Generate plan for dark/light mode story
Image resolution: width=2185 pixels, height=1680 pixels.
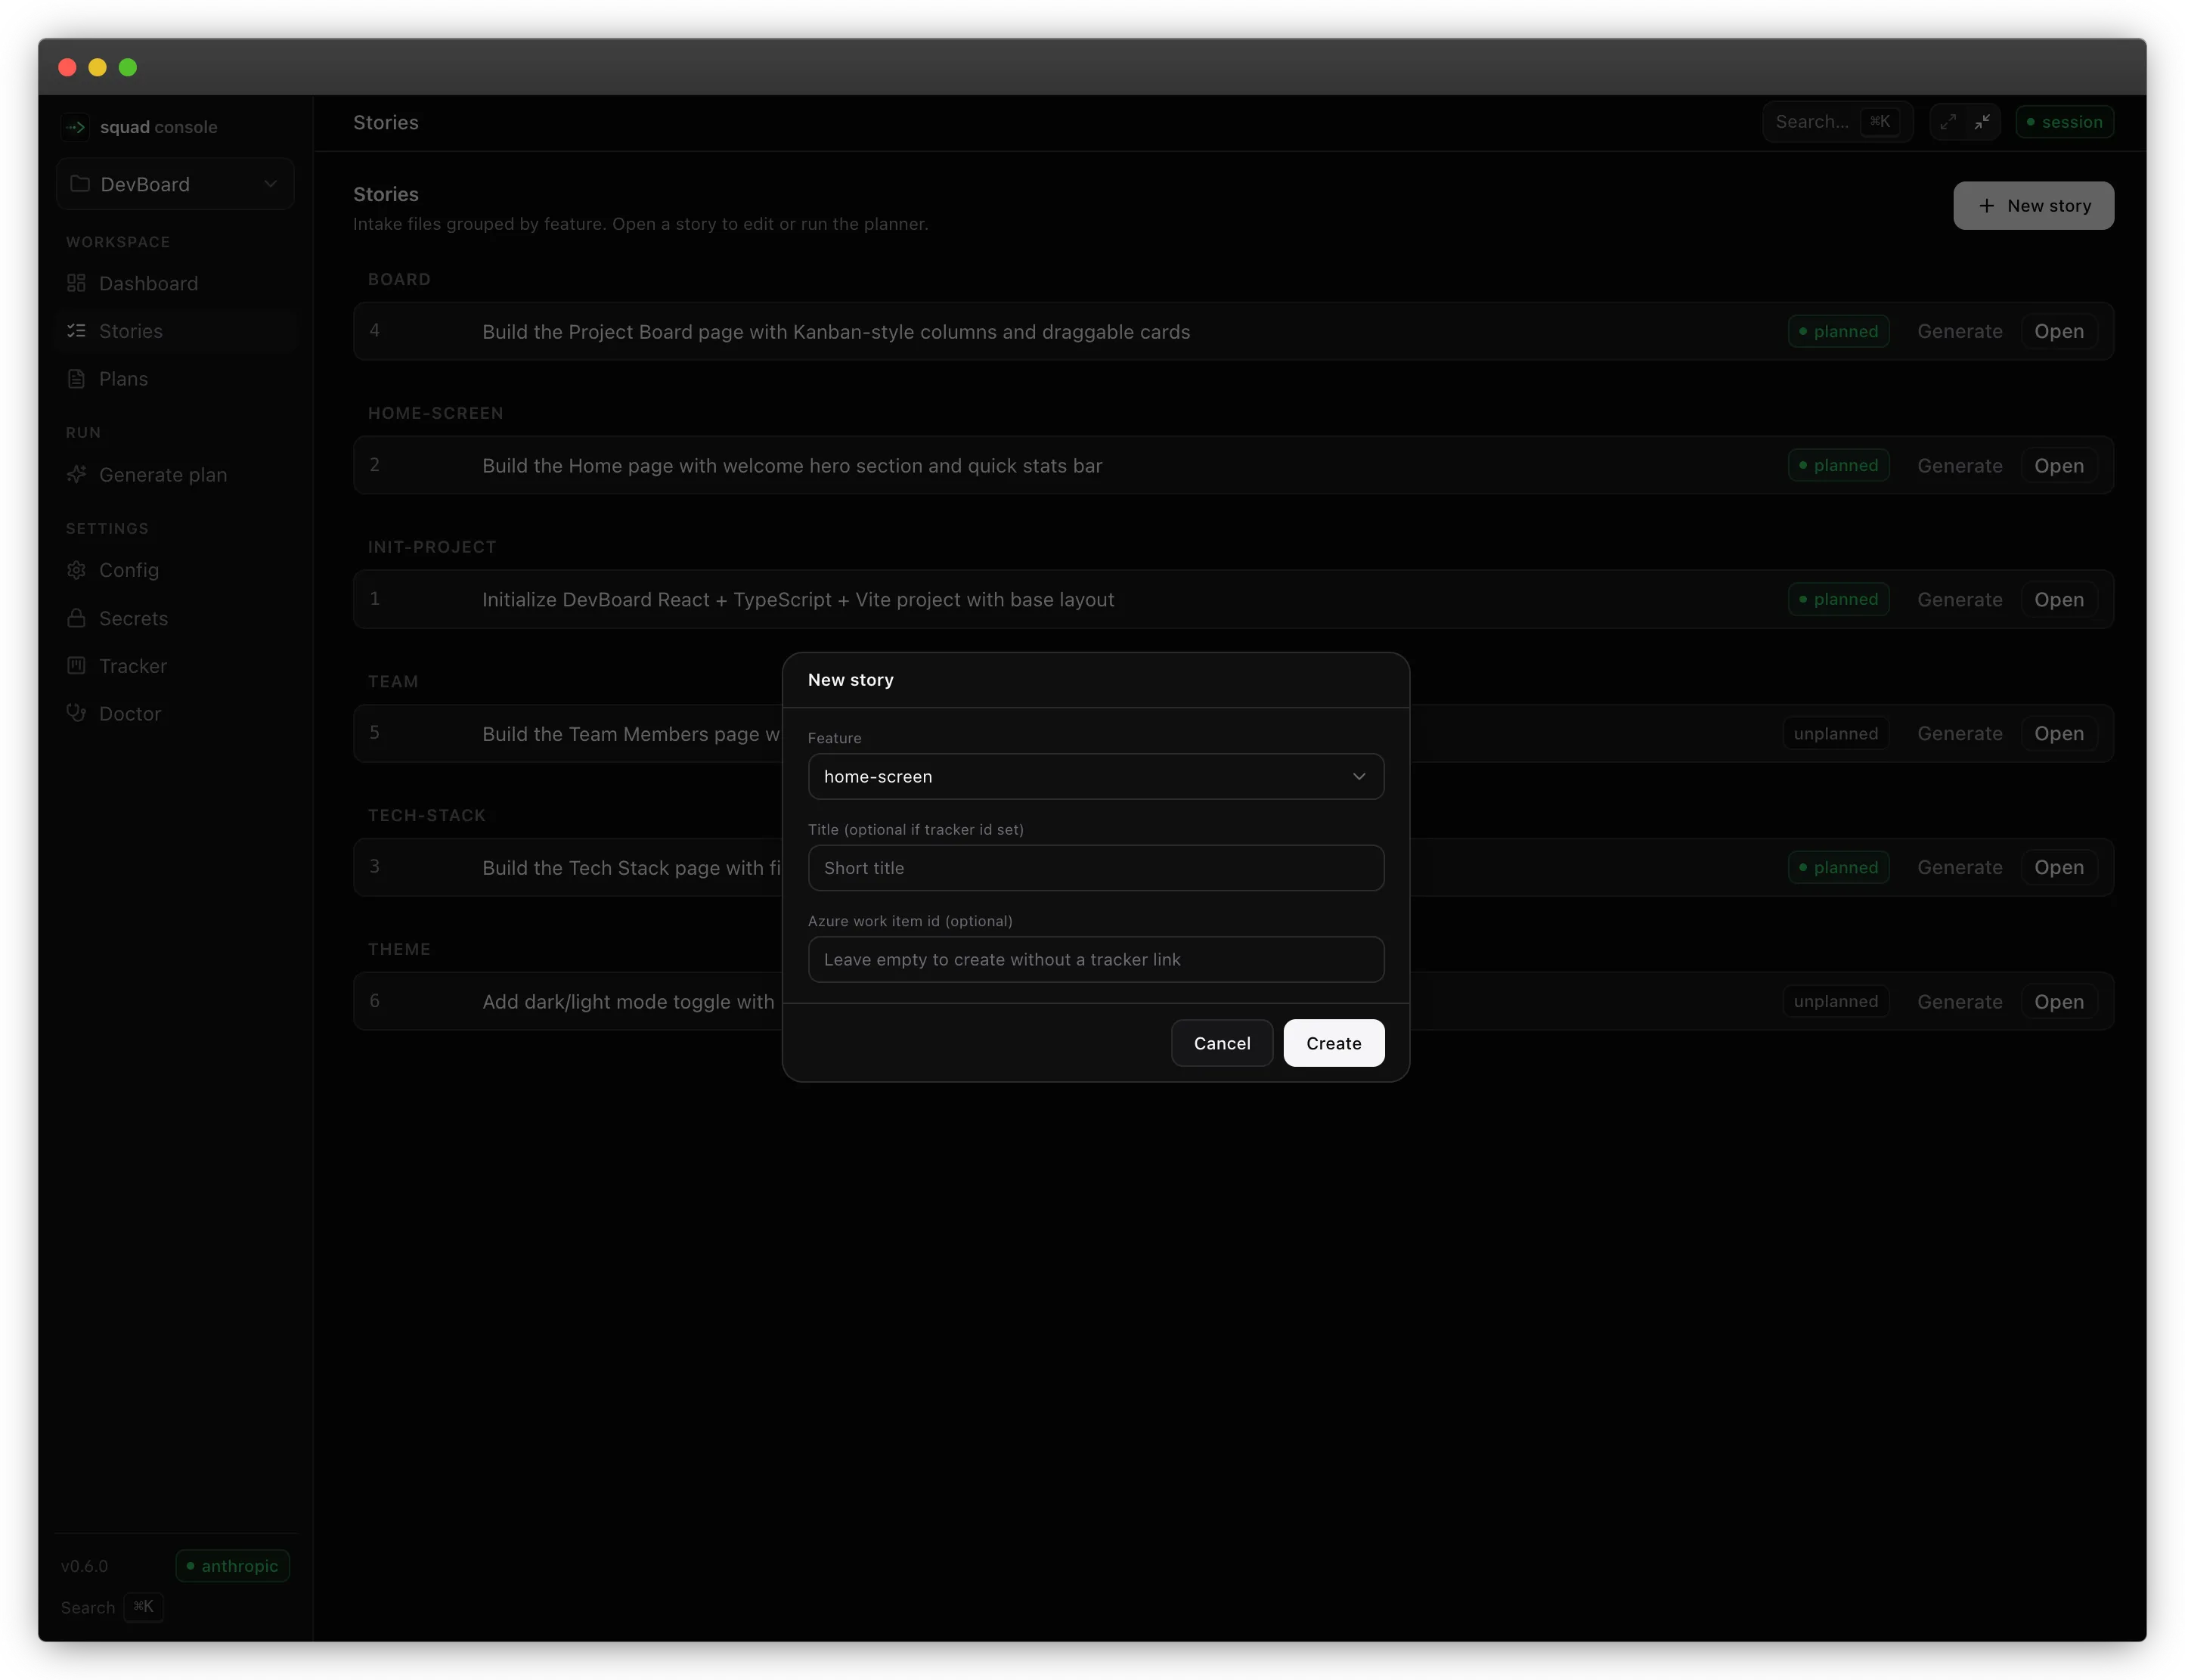pyautogui.click(x=1959, y=1001)
